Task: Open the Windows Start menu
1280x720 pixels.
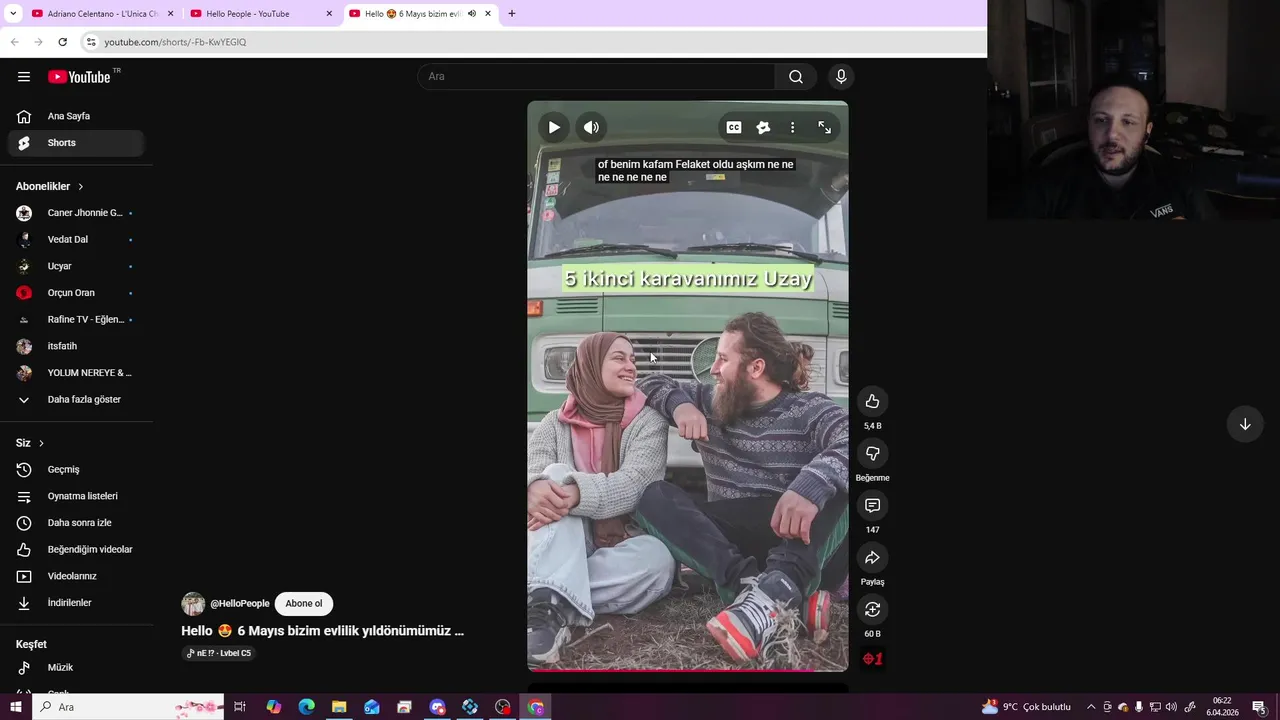Action: tap(16, 707)
